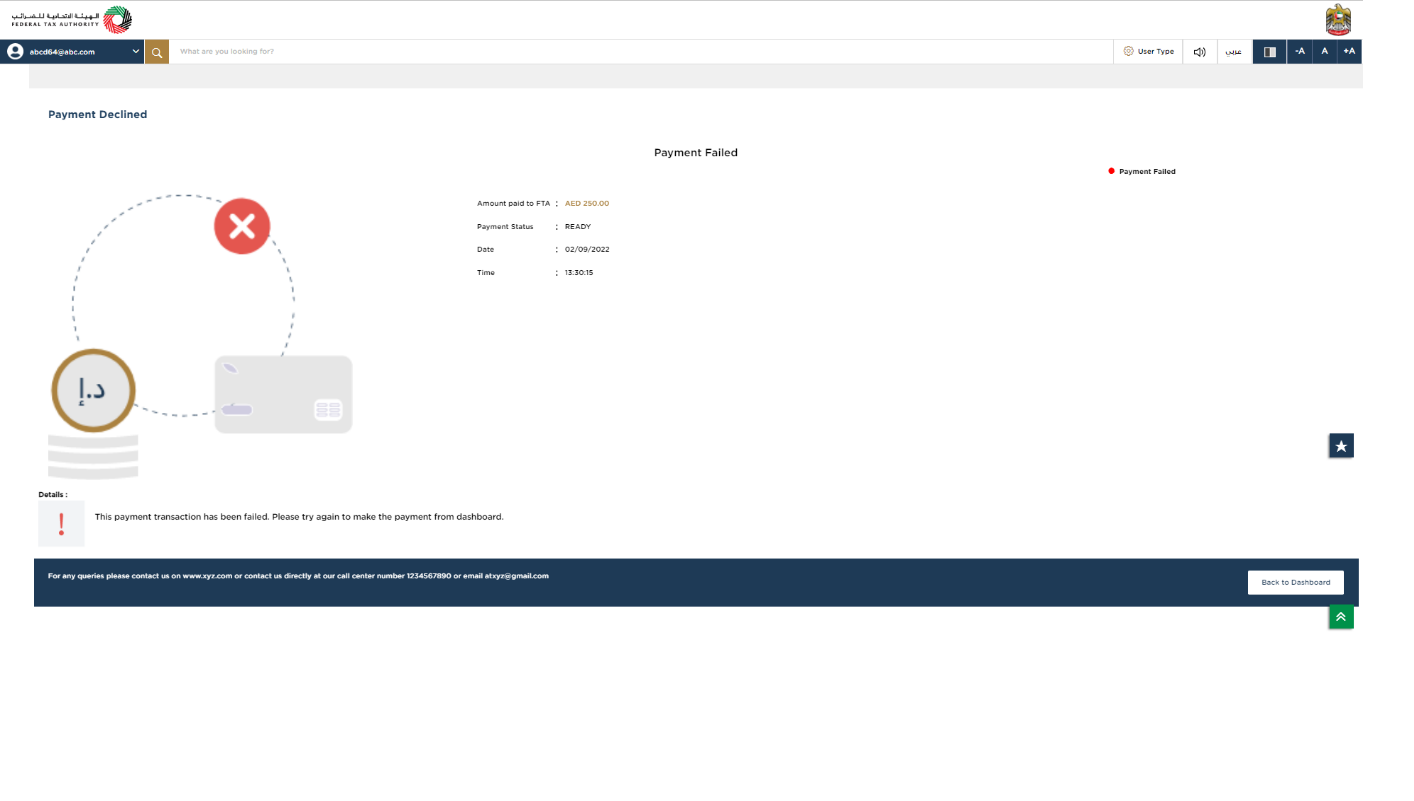The width and height of the screenshot is (1414, 801).
Task: Reset font size with A
Action: tap(1325, 51)
